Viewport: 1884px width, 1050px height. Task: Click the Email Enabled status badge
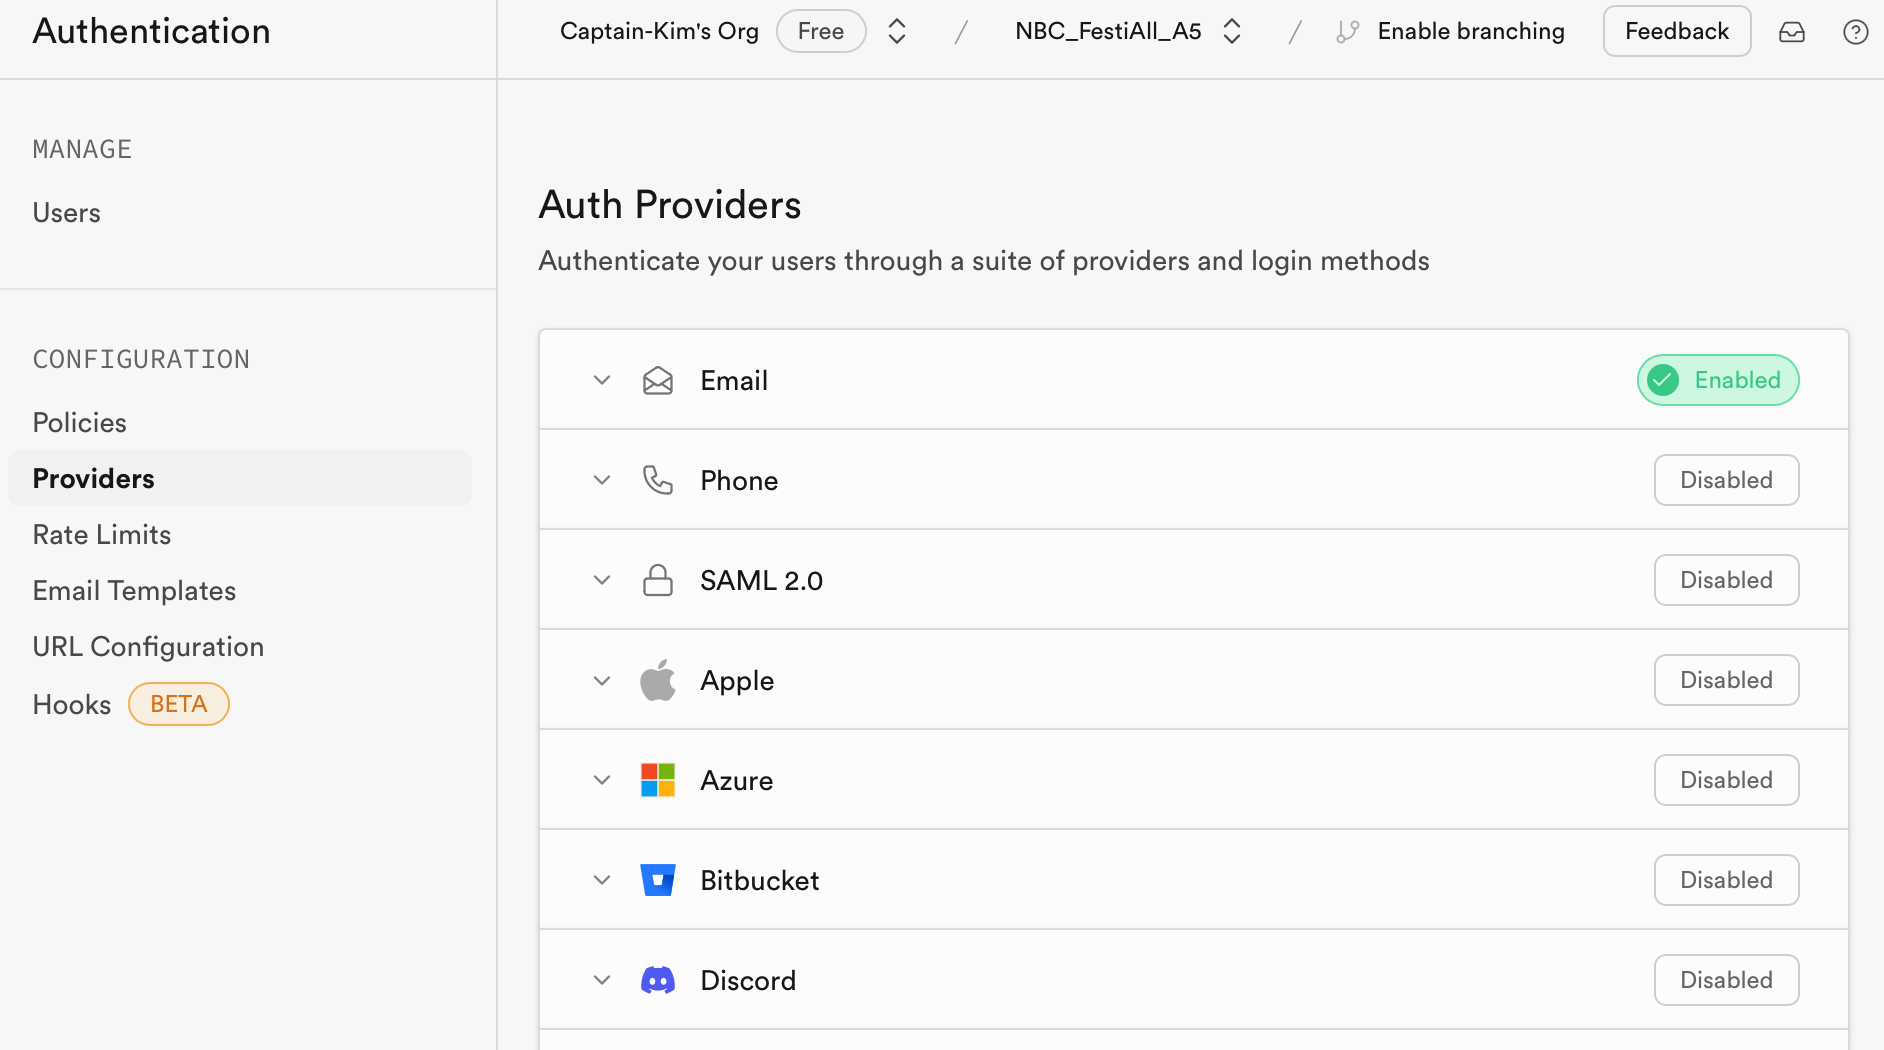tap(1718, 380)
